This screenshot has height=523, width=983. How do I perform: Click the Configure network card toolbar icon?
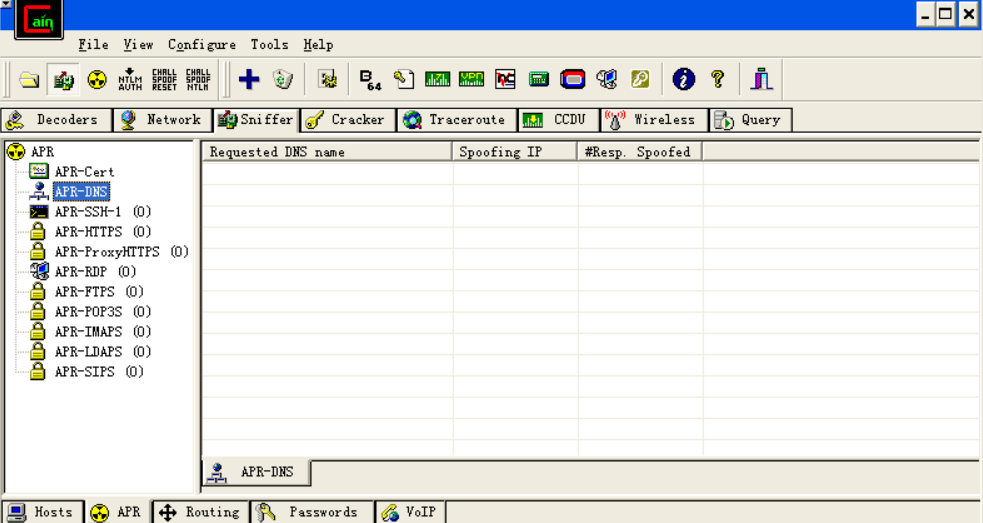[328, 79]
